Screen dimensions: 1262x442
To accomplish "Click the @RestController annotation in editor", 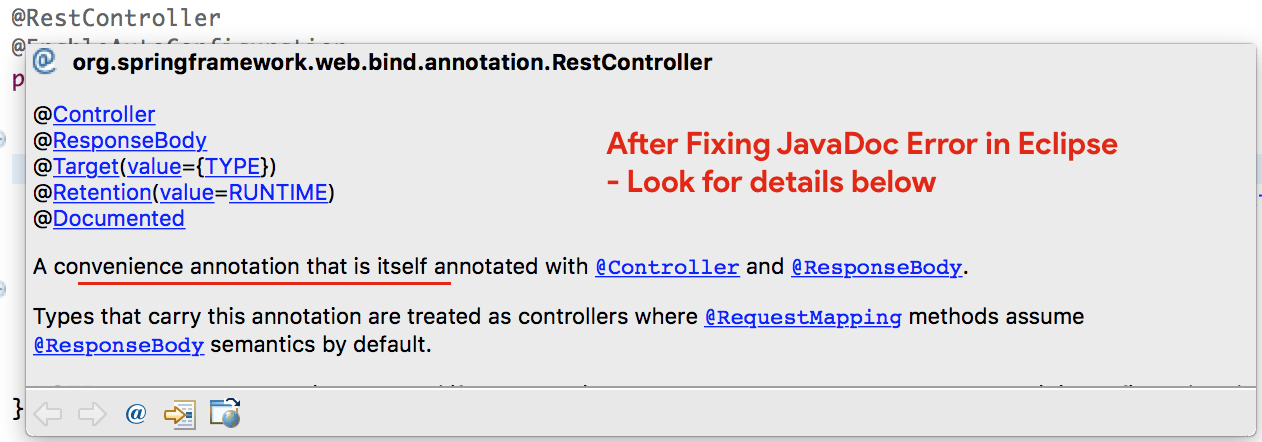I will pos(116,17).
